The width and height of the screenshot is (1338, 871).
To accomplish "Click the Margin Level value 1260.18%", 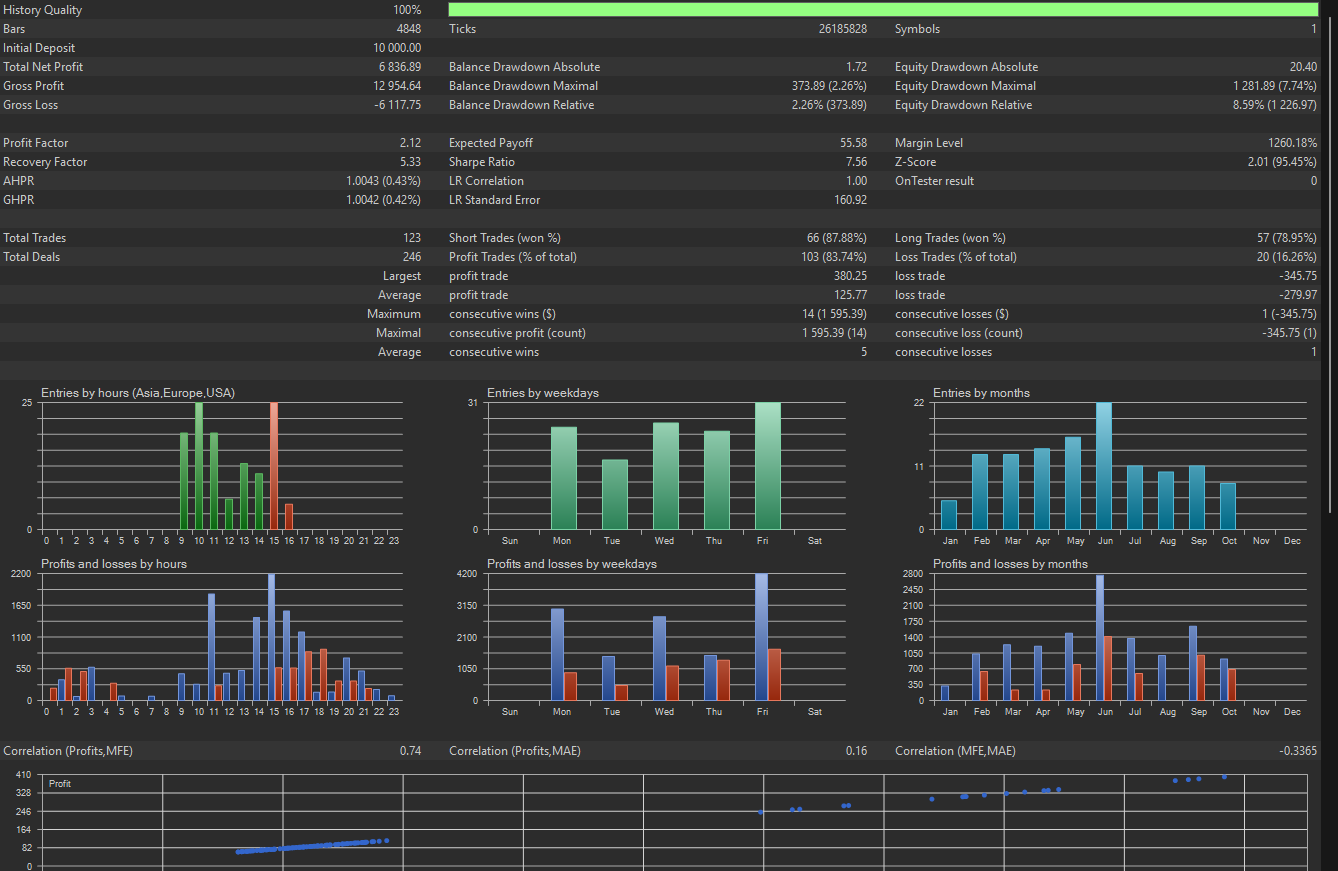I will tap(1291, 143).
